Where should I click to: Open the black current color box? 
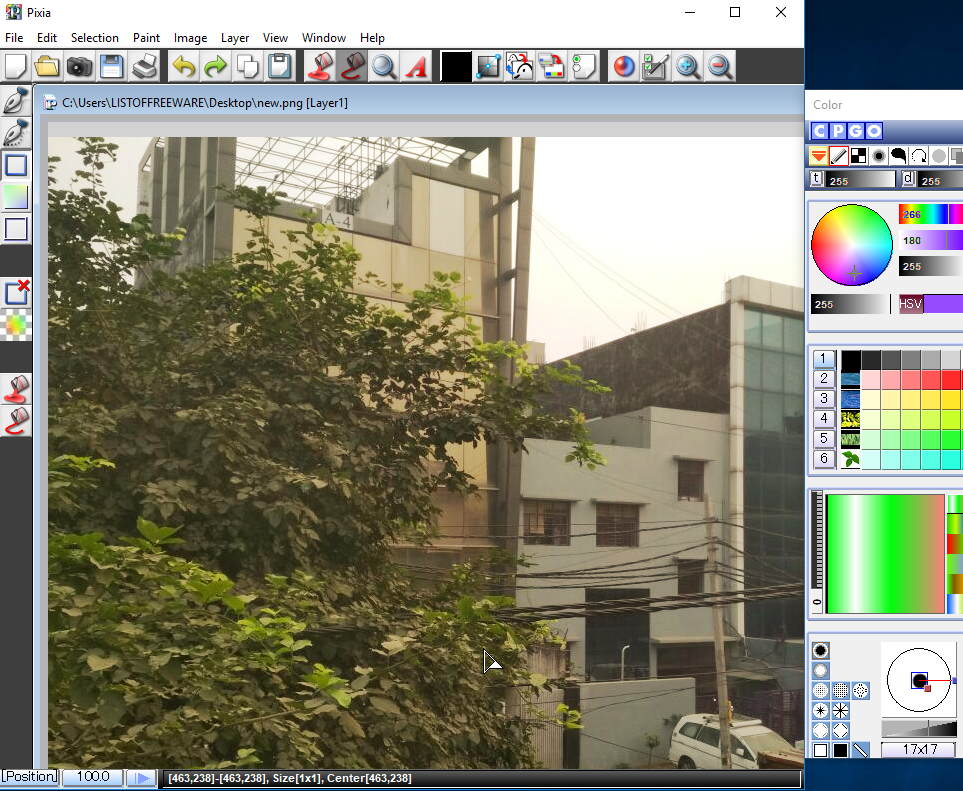pyautogui.click(x=456, y=66)
